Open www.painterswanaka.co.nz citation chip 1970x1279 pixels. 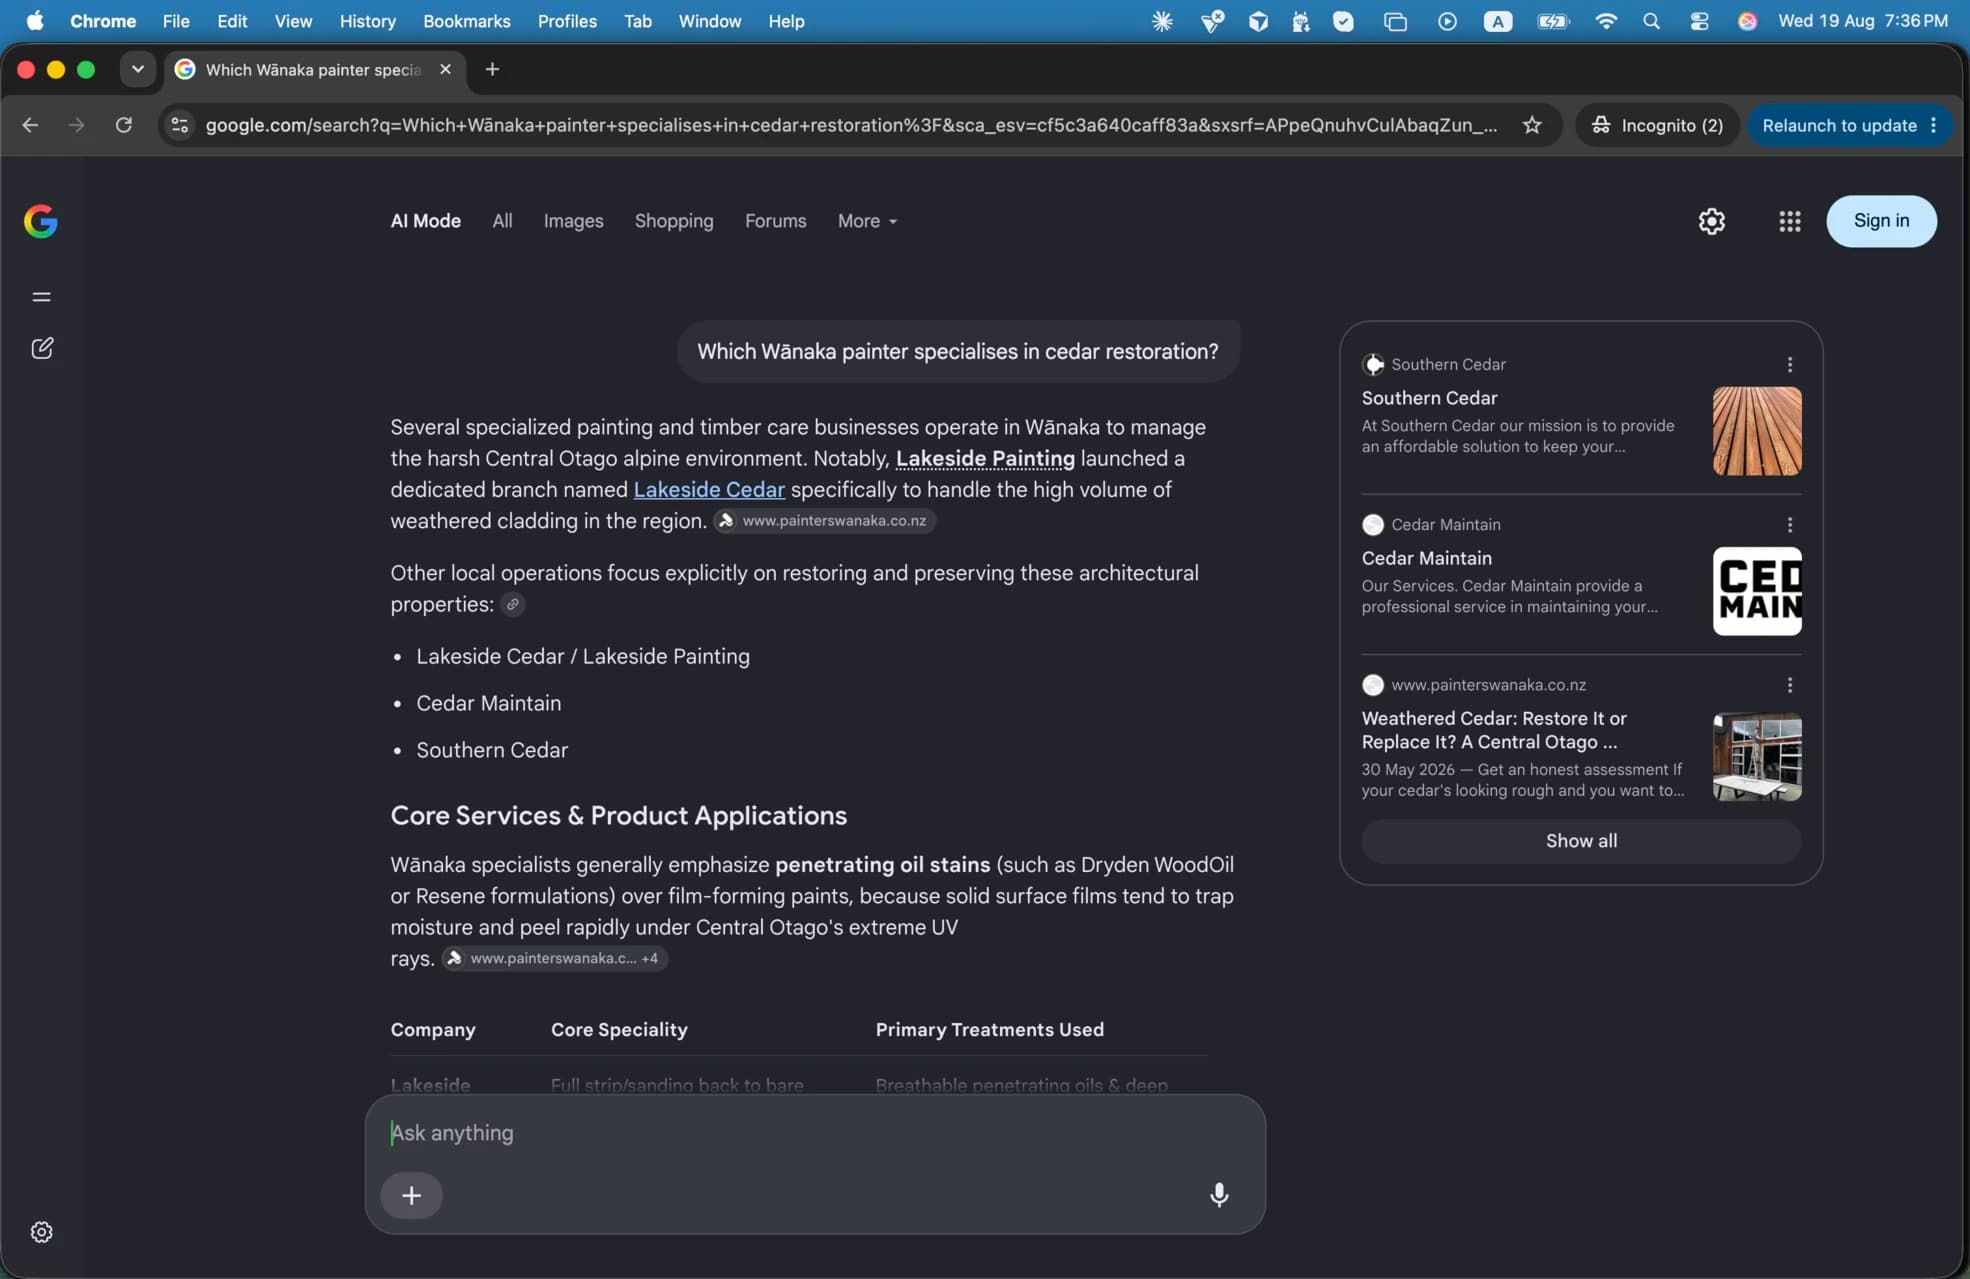[x=824, y=521]
